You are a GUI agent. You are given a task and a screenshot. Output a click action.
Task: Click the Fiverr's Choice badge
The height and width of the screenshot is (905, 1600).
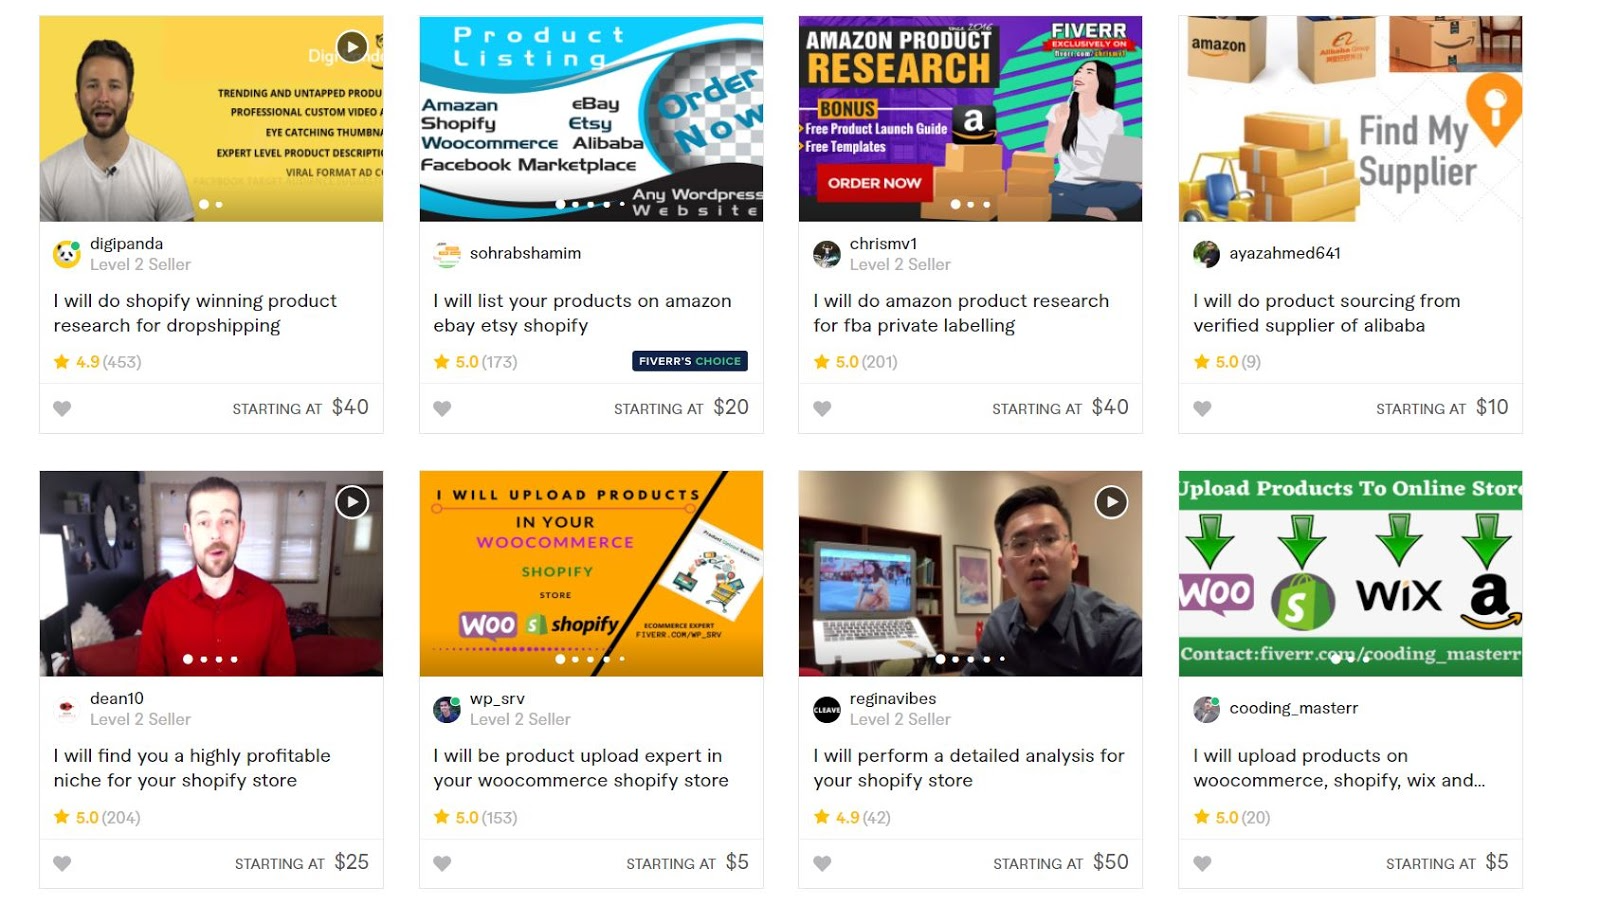(690, 361)
